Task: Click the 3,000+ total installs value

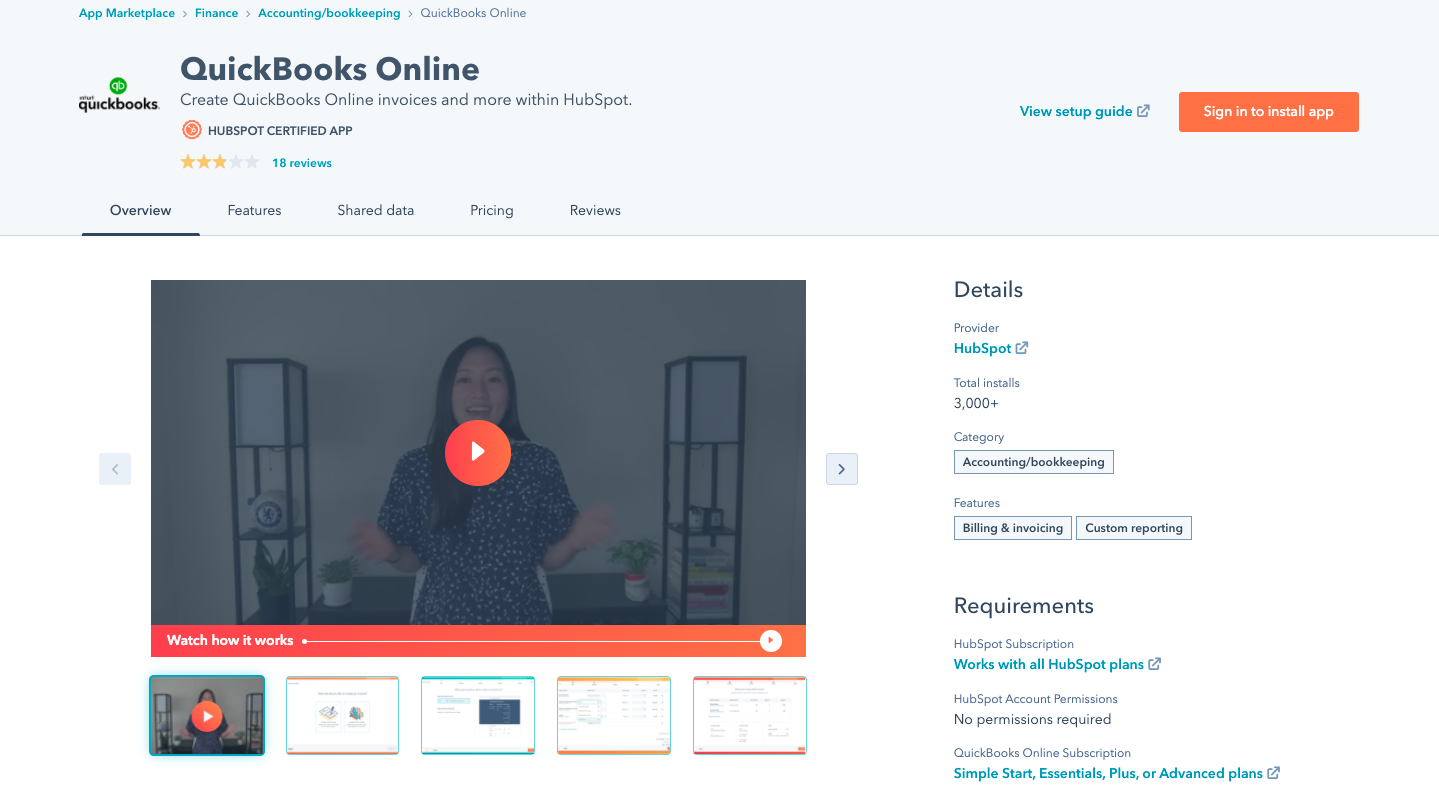Action: pyautogui.click(x=976, y=404)
